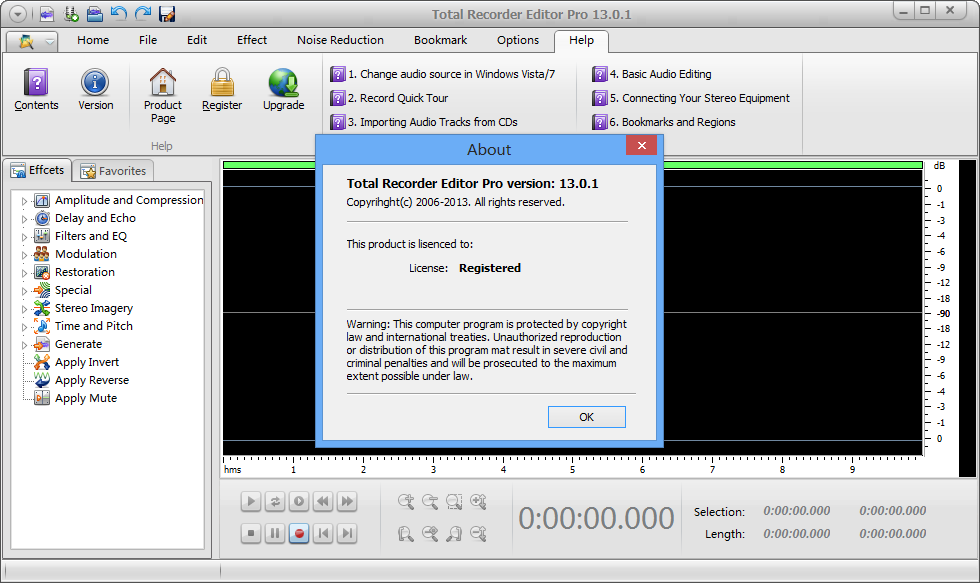Open Importing Audio Tracks from CDs topic
This screenshot has width=980, height=583.
[x=424, y=122]
